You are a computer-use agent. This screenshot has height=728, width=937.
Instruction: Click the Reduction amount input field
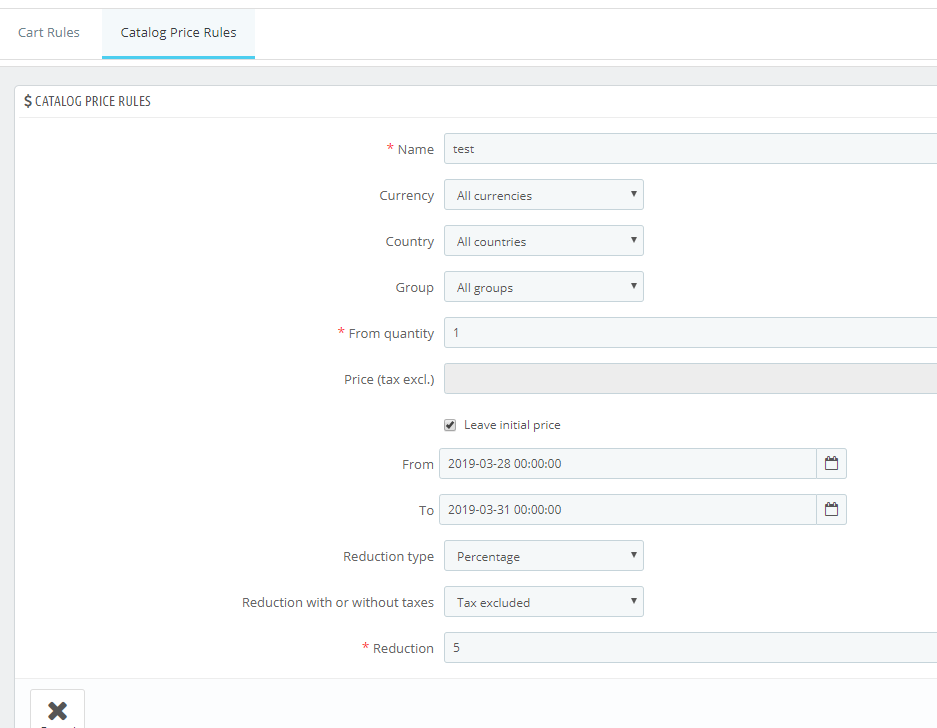coord(690,648)
